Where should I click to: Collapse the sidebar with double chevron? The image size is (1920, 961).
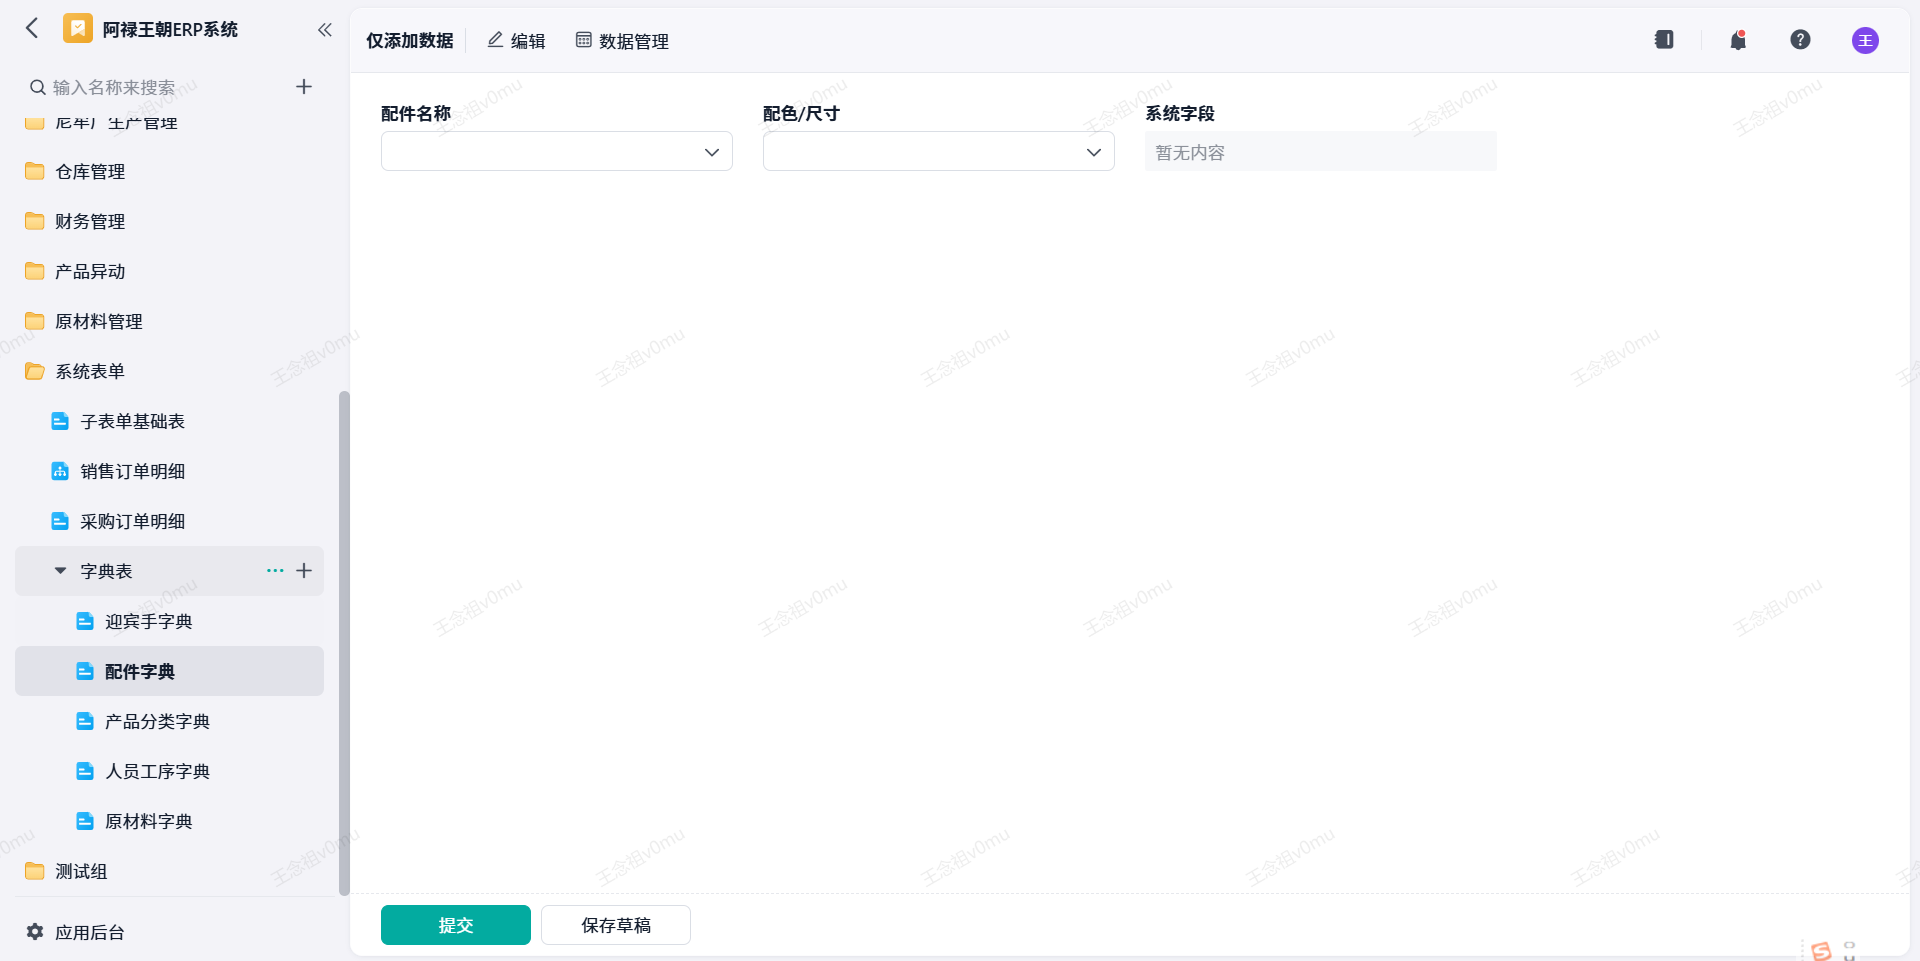(324, 30)
